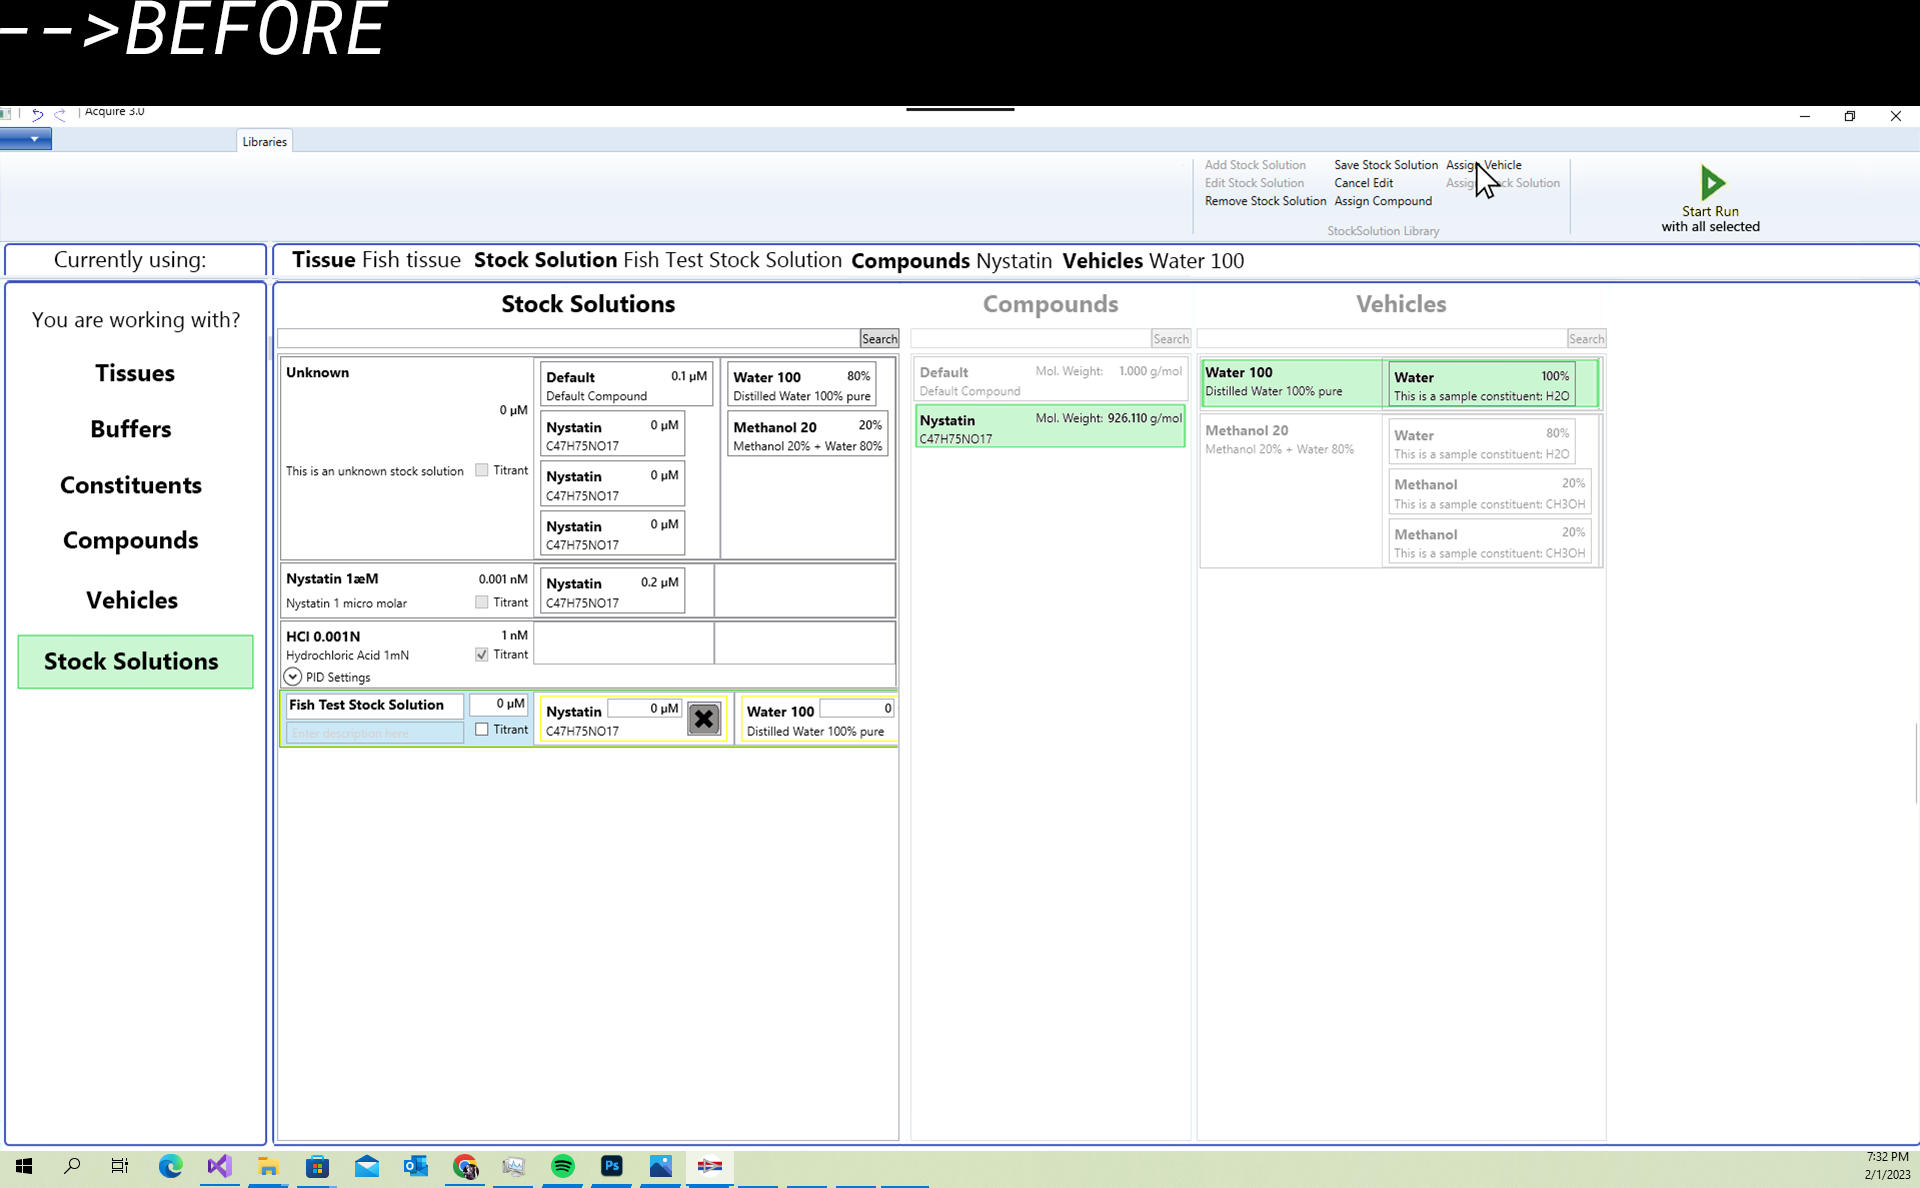Open Visual Studio from the taskbar
Viewport: 1920px width, 1188px height.
[219, 1166]
